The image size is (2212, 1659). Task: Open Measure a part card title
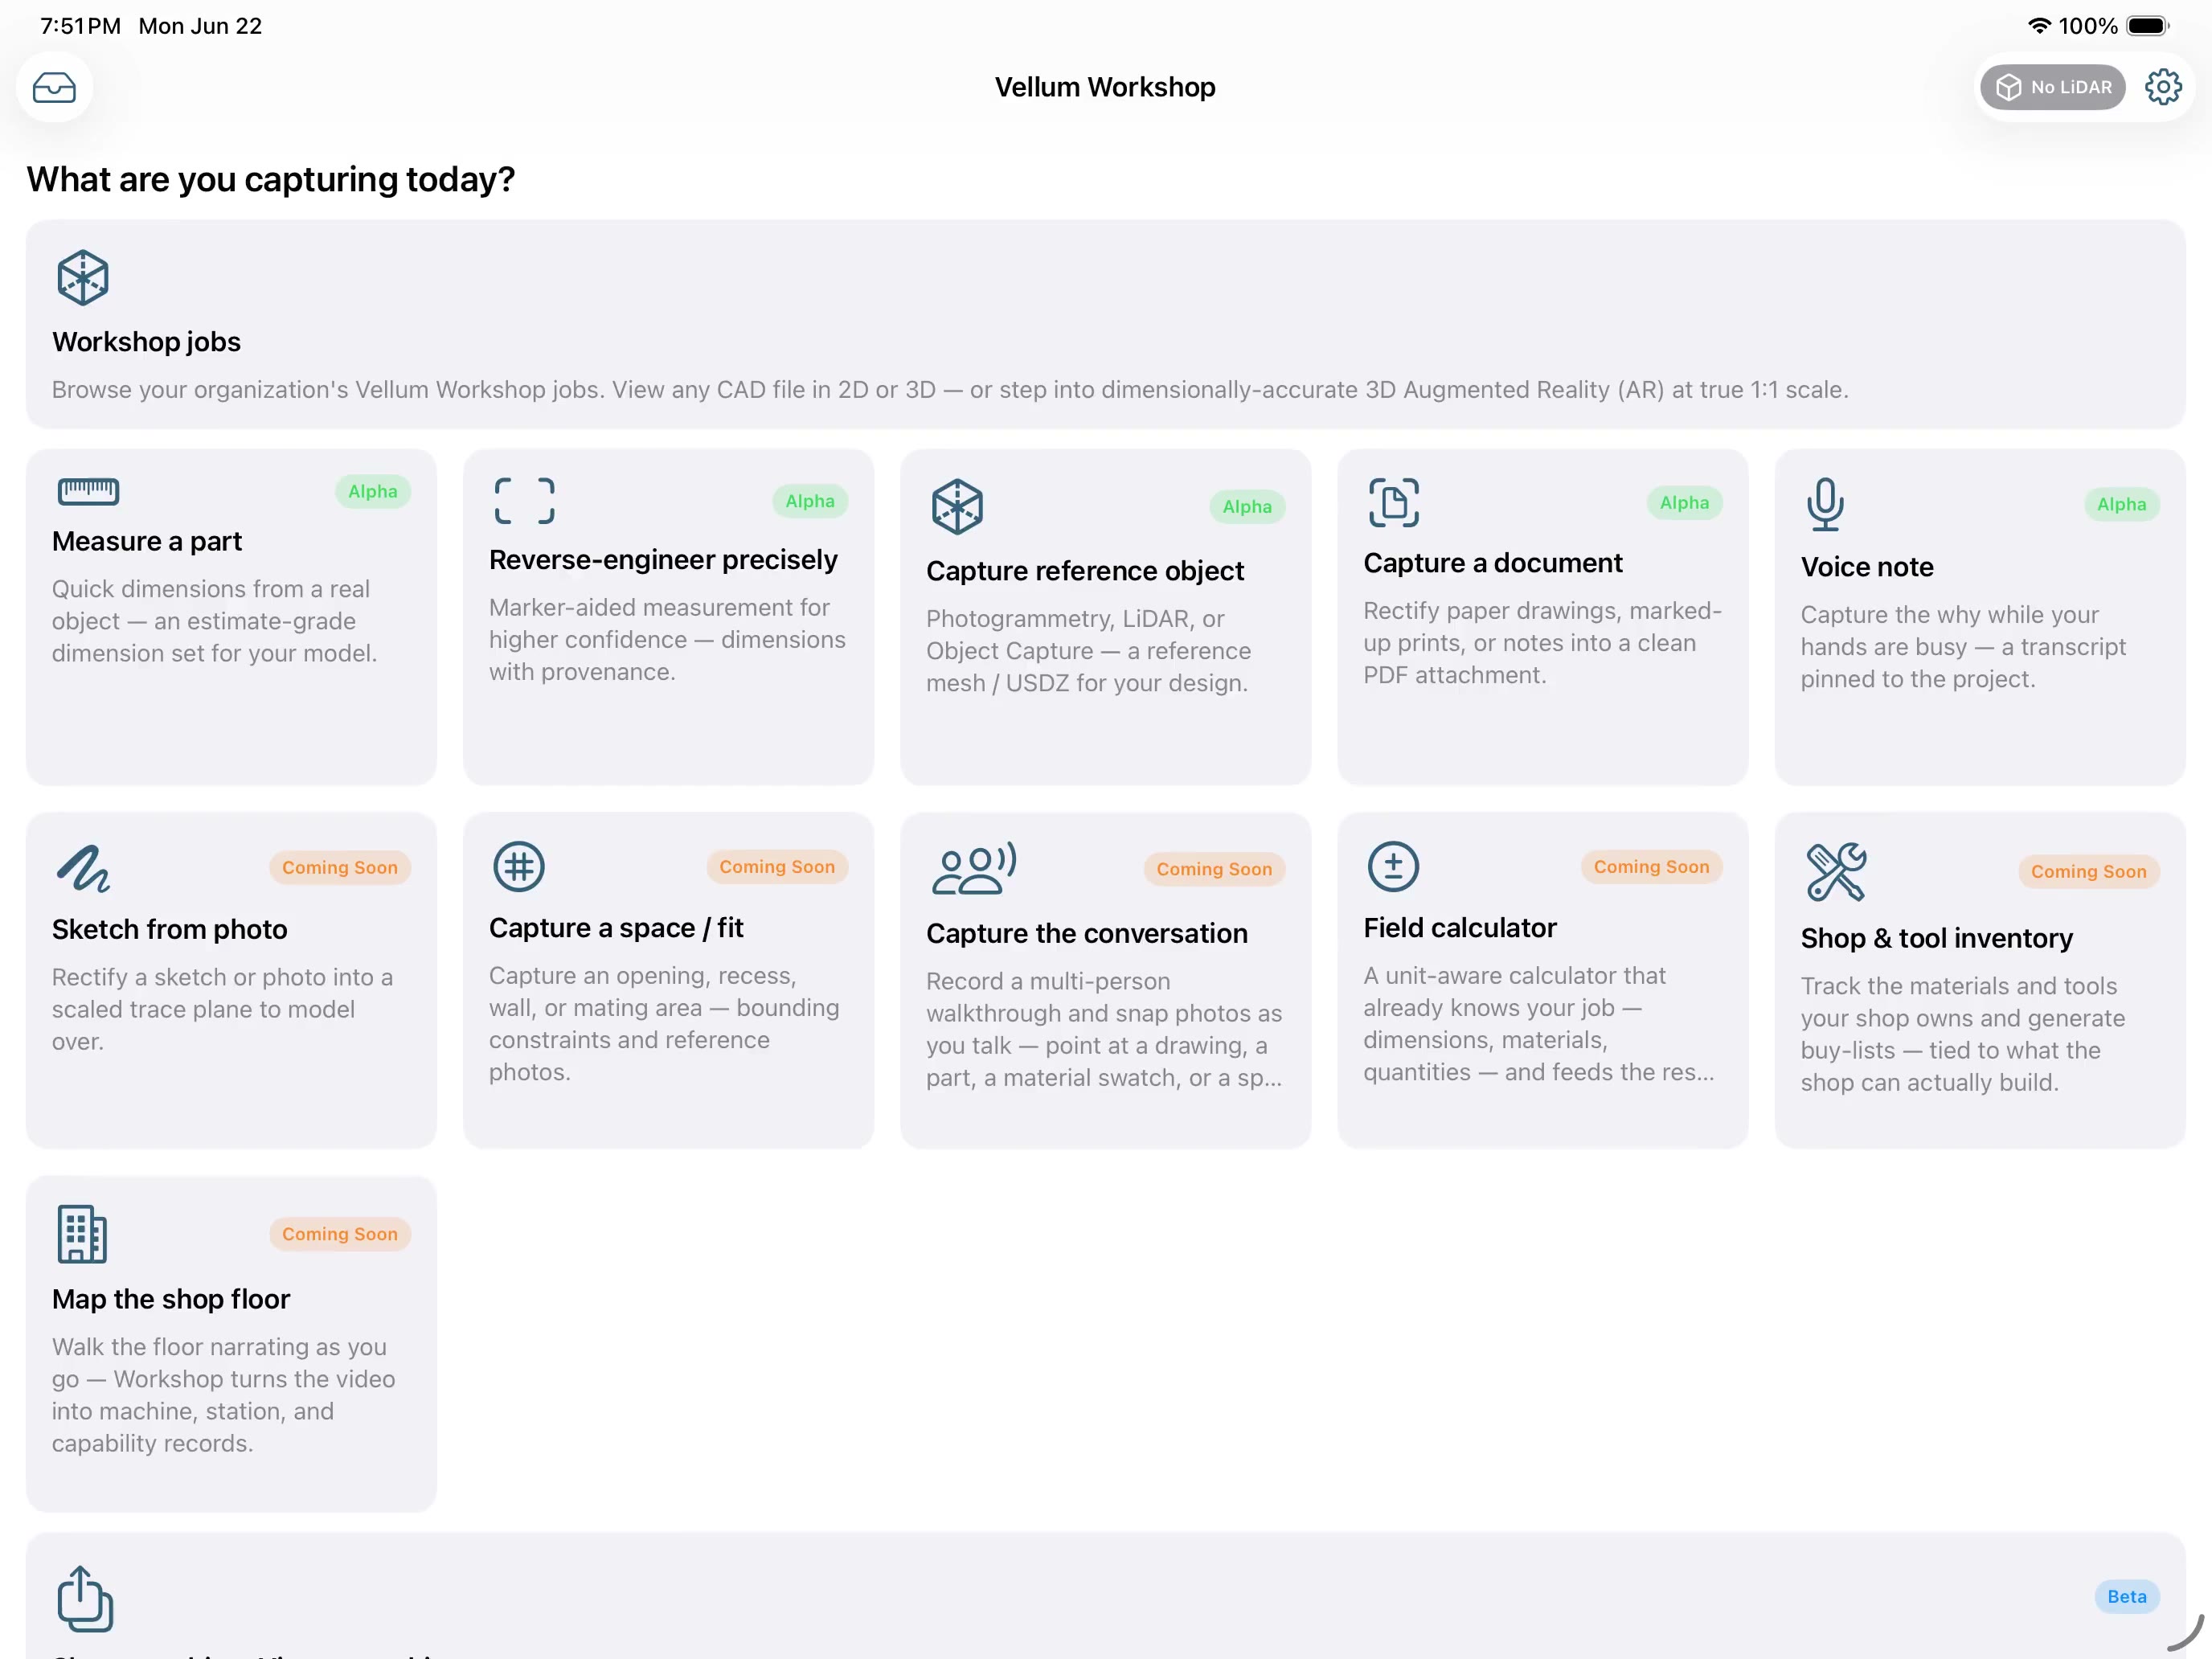pyautogui.click(x=147, y=541)
